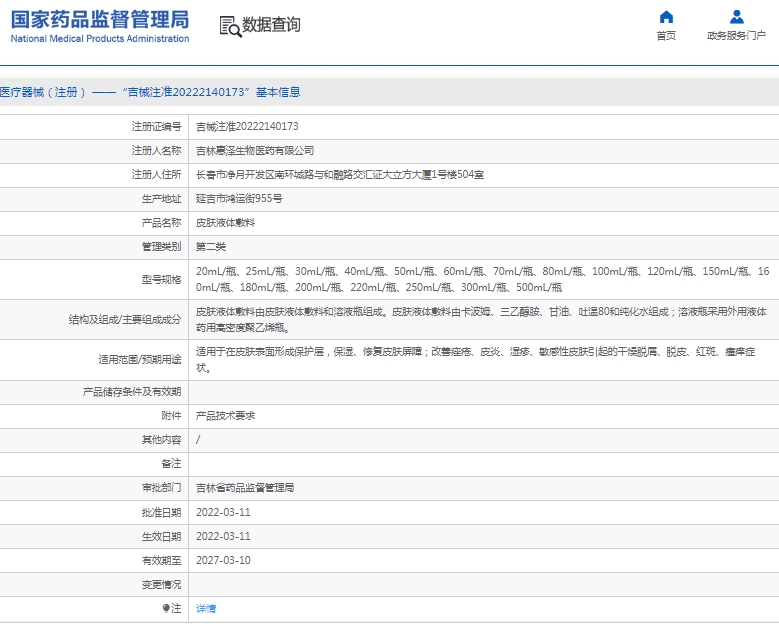The width and height of the screenshot is (779, 627).
Task: Click the 批准日期 row label
Action: (161, 512)
